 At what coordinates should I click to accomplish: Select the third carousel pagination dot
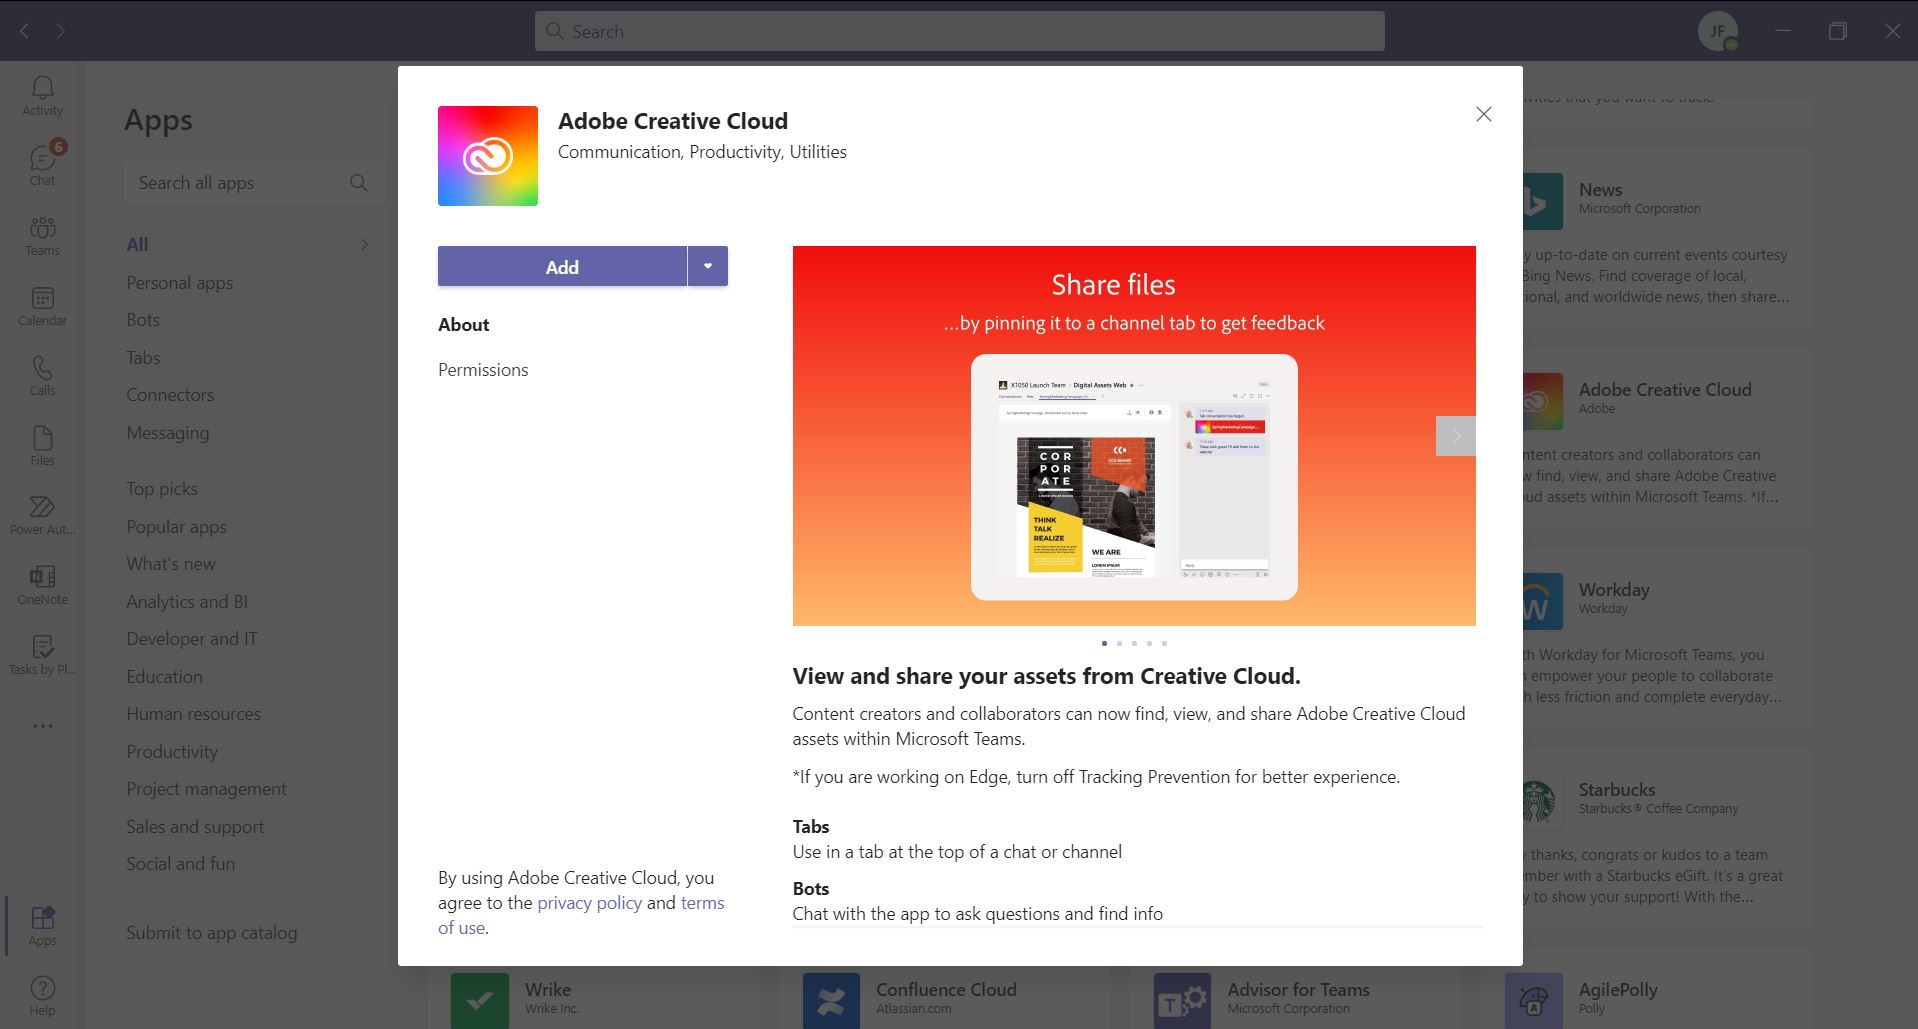(1134, 643)
